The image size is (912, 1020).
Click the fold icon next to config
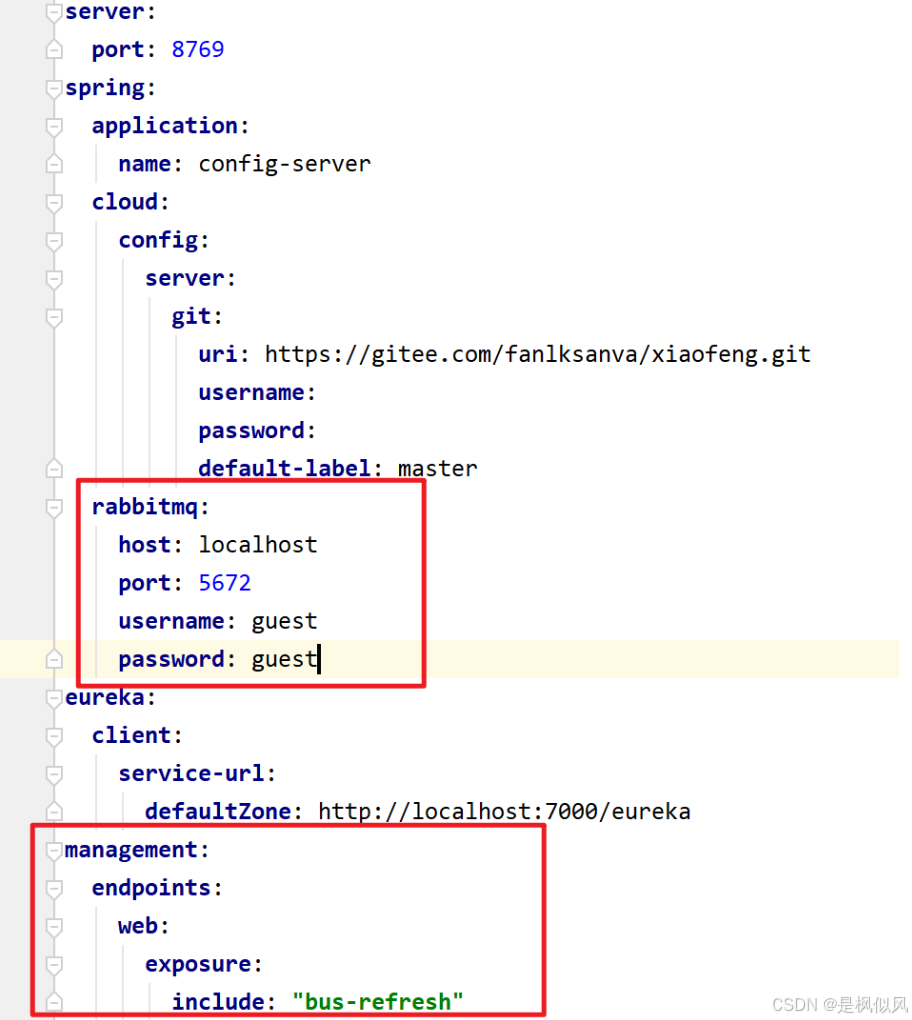[x=54, y=240]
